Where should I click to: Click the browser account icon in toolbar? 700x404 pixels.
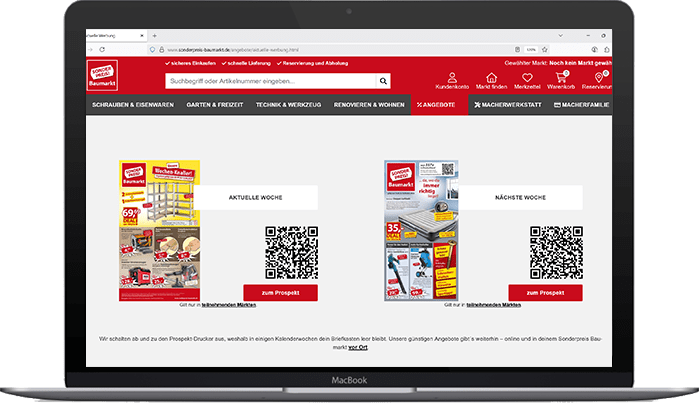[x=594, y=50]
